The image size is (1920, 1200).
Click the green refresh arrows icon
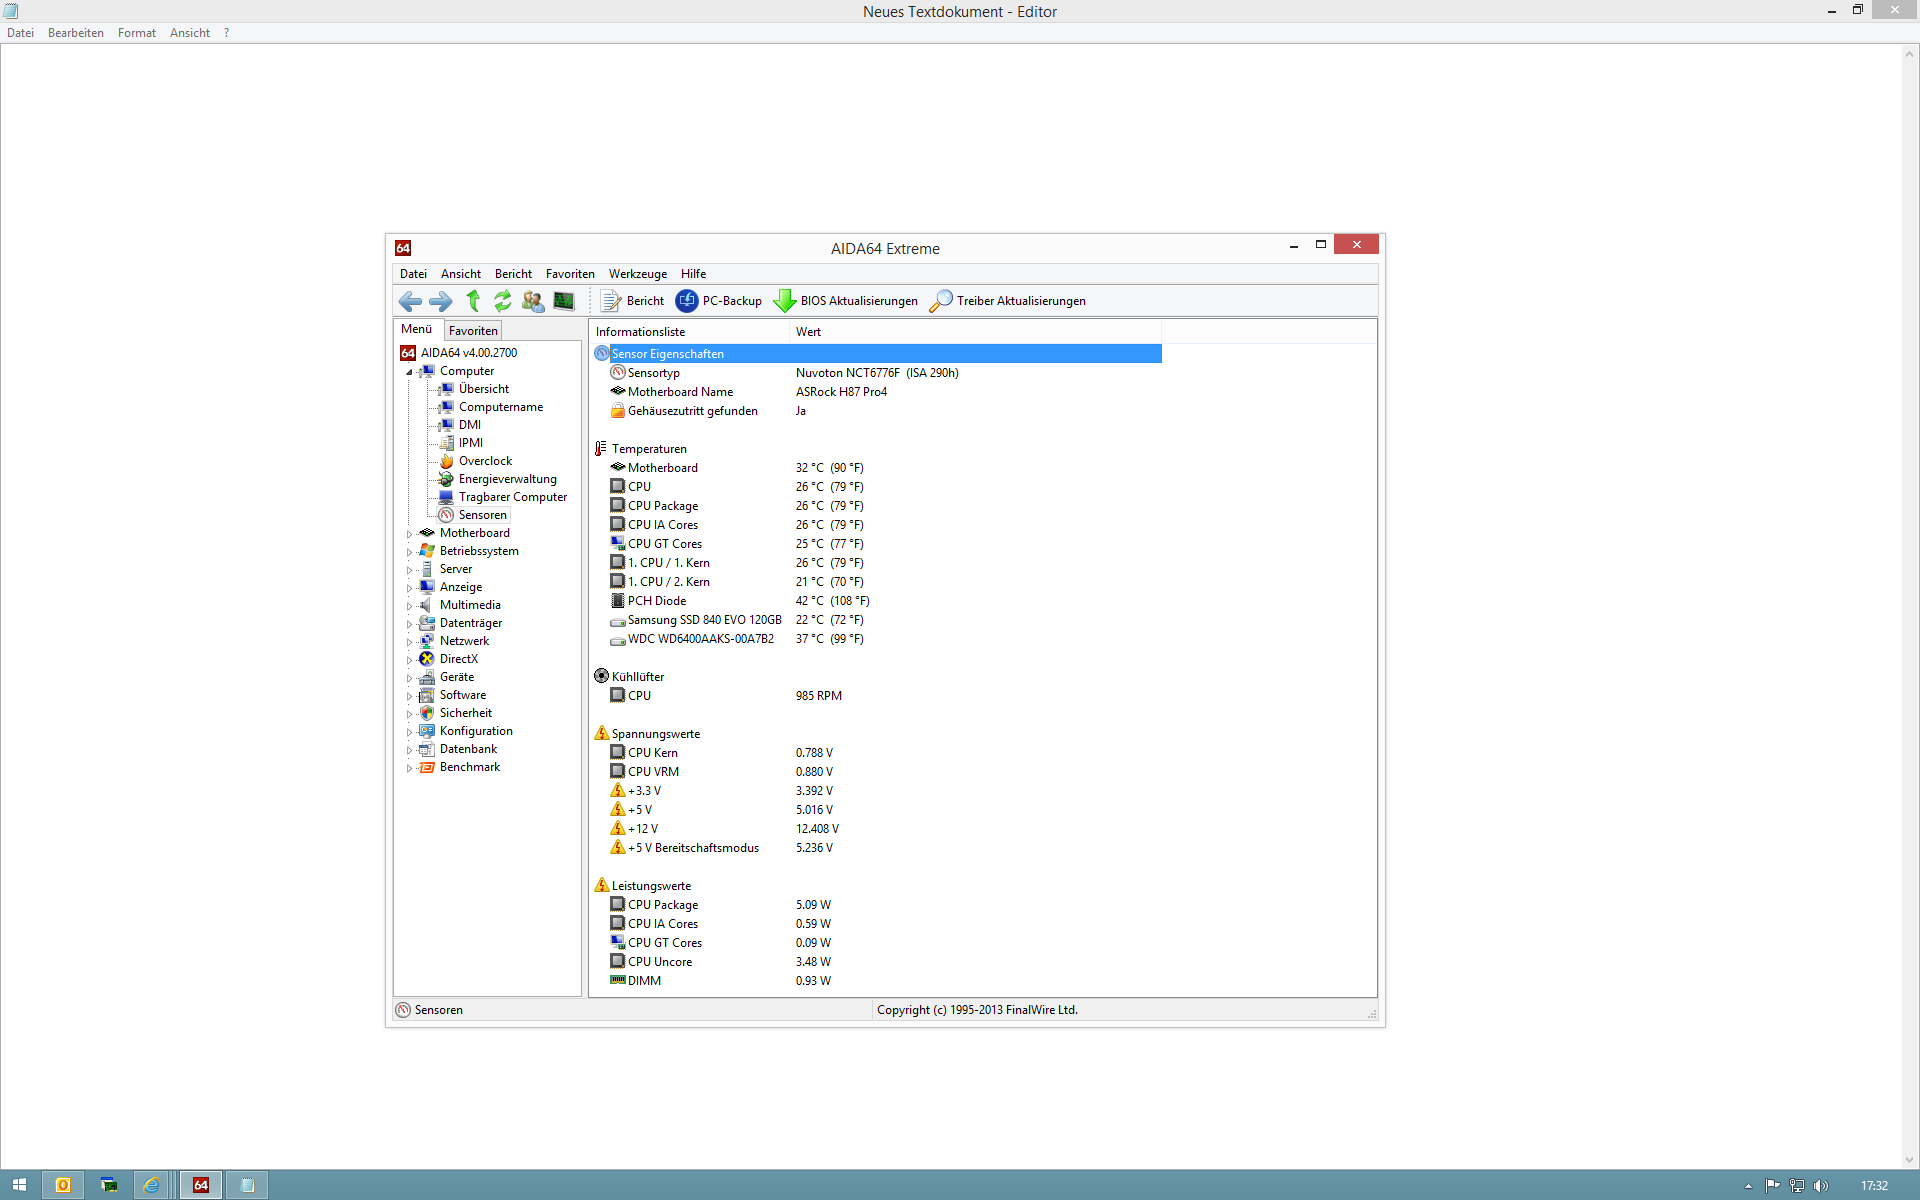point(503,301)
